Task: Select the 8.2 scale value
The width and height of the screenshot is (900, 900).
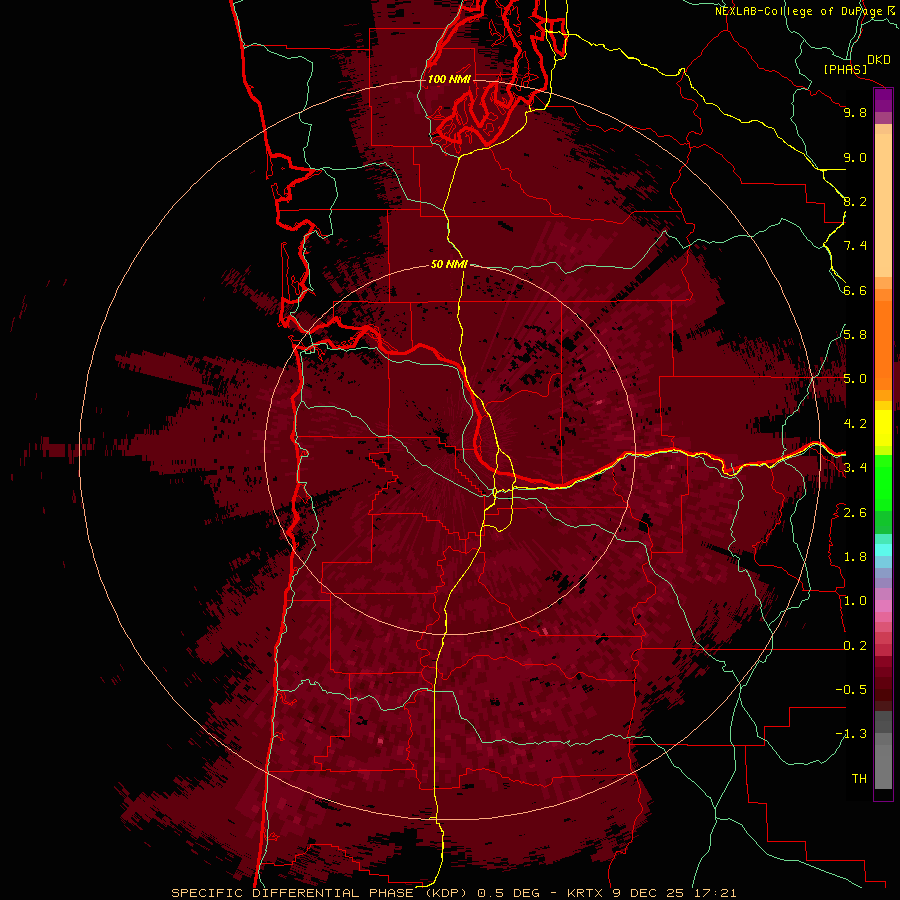Action: coord(855,201)
